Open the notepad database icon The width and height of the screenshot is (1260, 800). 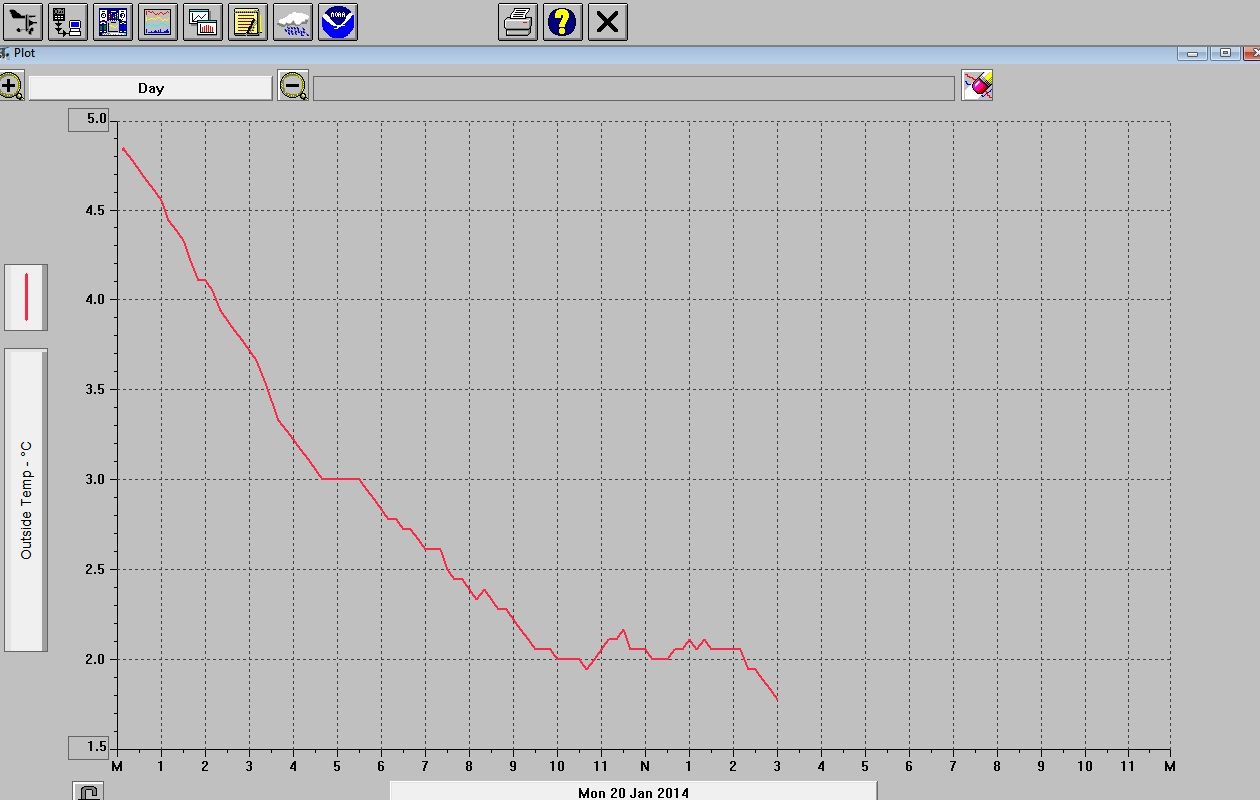coord(248,21)
